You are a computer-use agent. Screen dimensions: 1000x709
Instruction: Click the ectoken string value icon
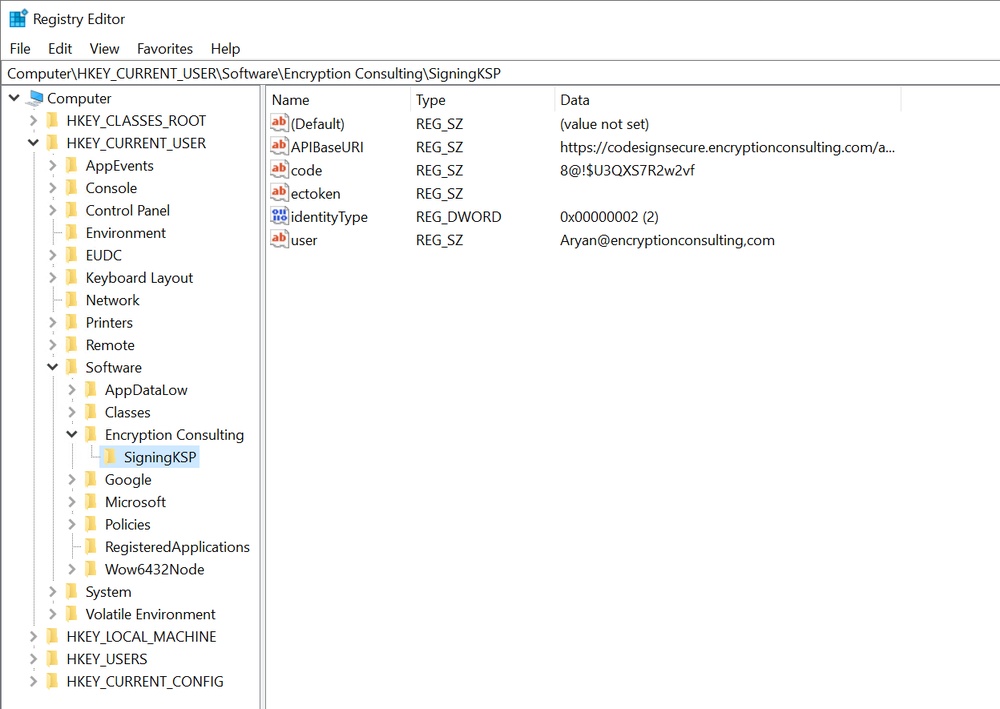279,193
